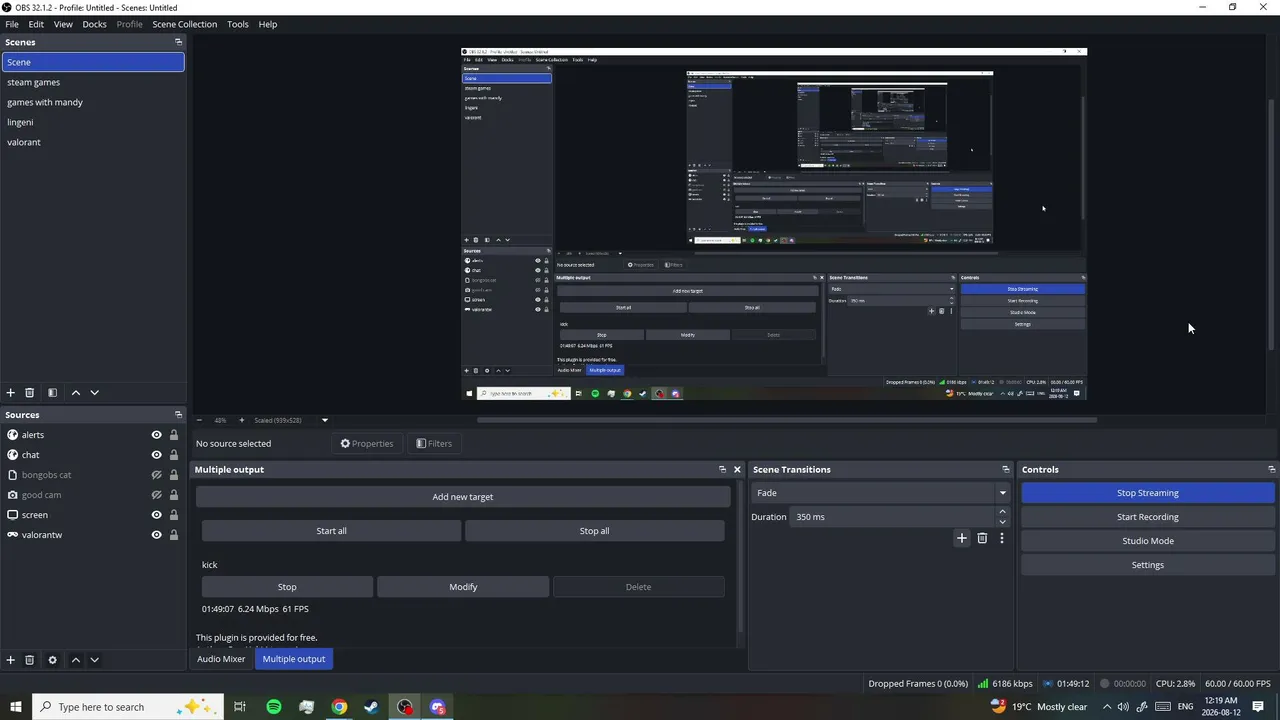The height and width of the screenshot is (720, 1280).
Task: Move the selected source down
Action: pos(94,660)
